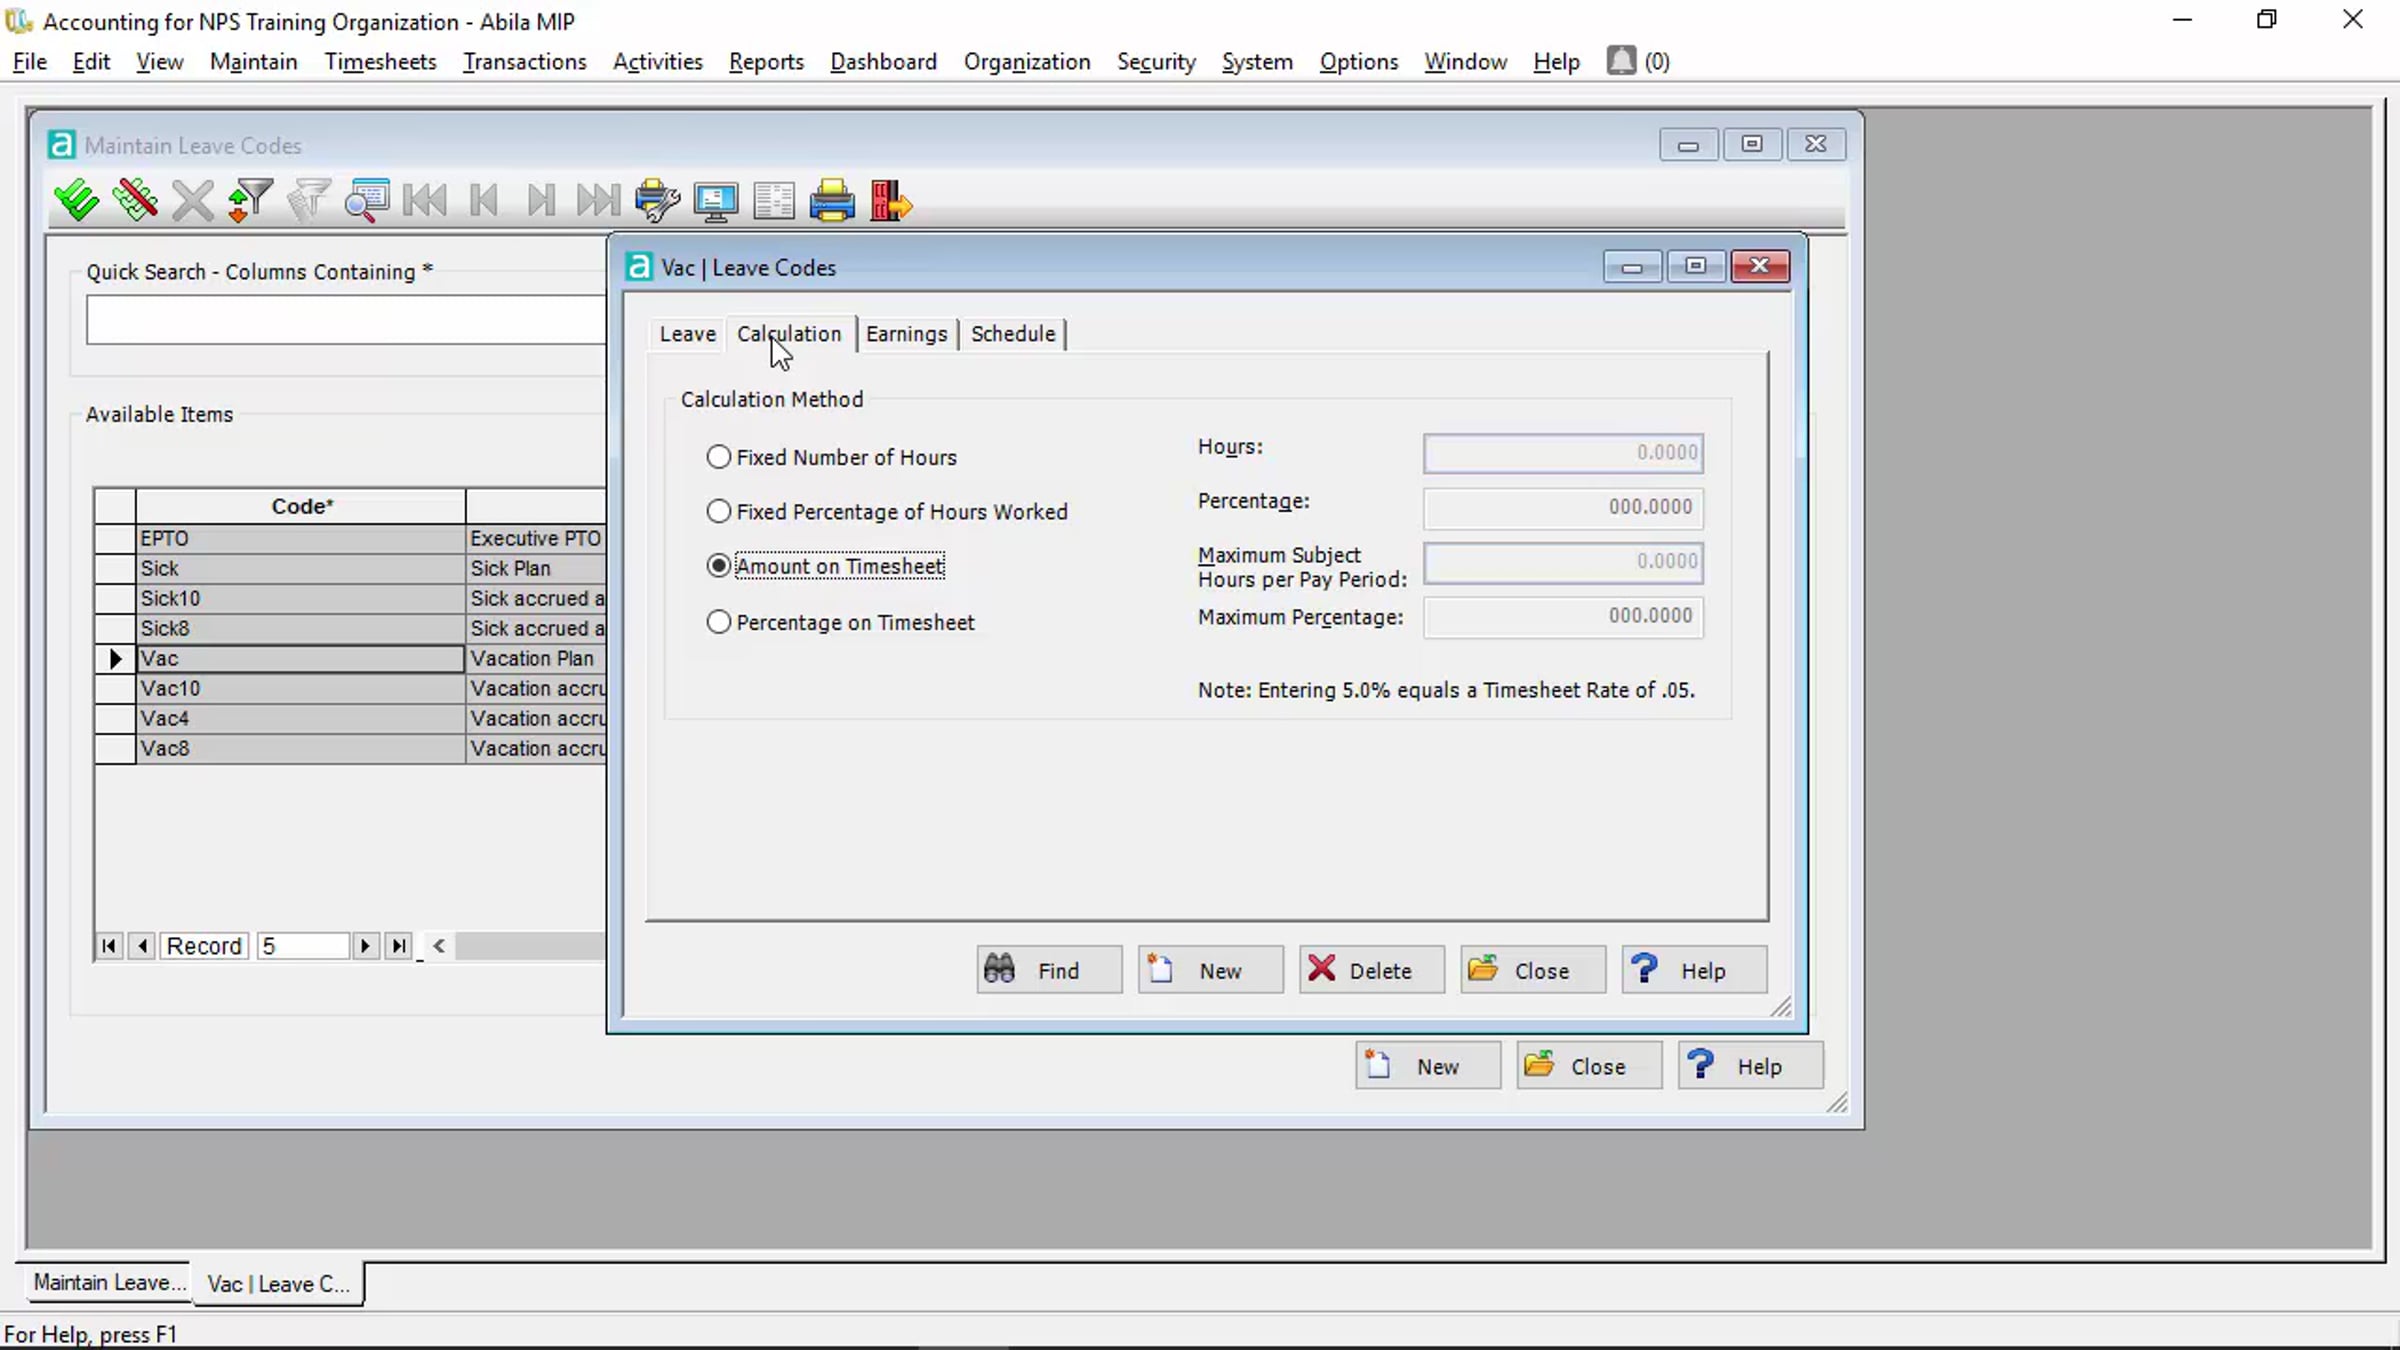Switch to the Leave tab
The image size is (2400, 1350).
click(x=688, y=334)
